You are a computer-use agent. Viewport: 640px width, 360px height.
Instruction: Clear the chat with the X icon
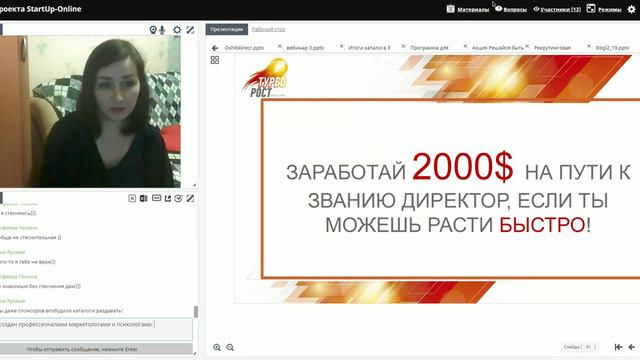click(x=132, y=198)
